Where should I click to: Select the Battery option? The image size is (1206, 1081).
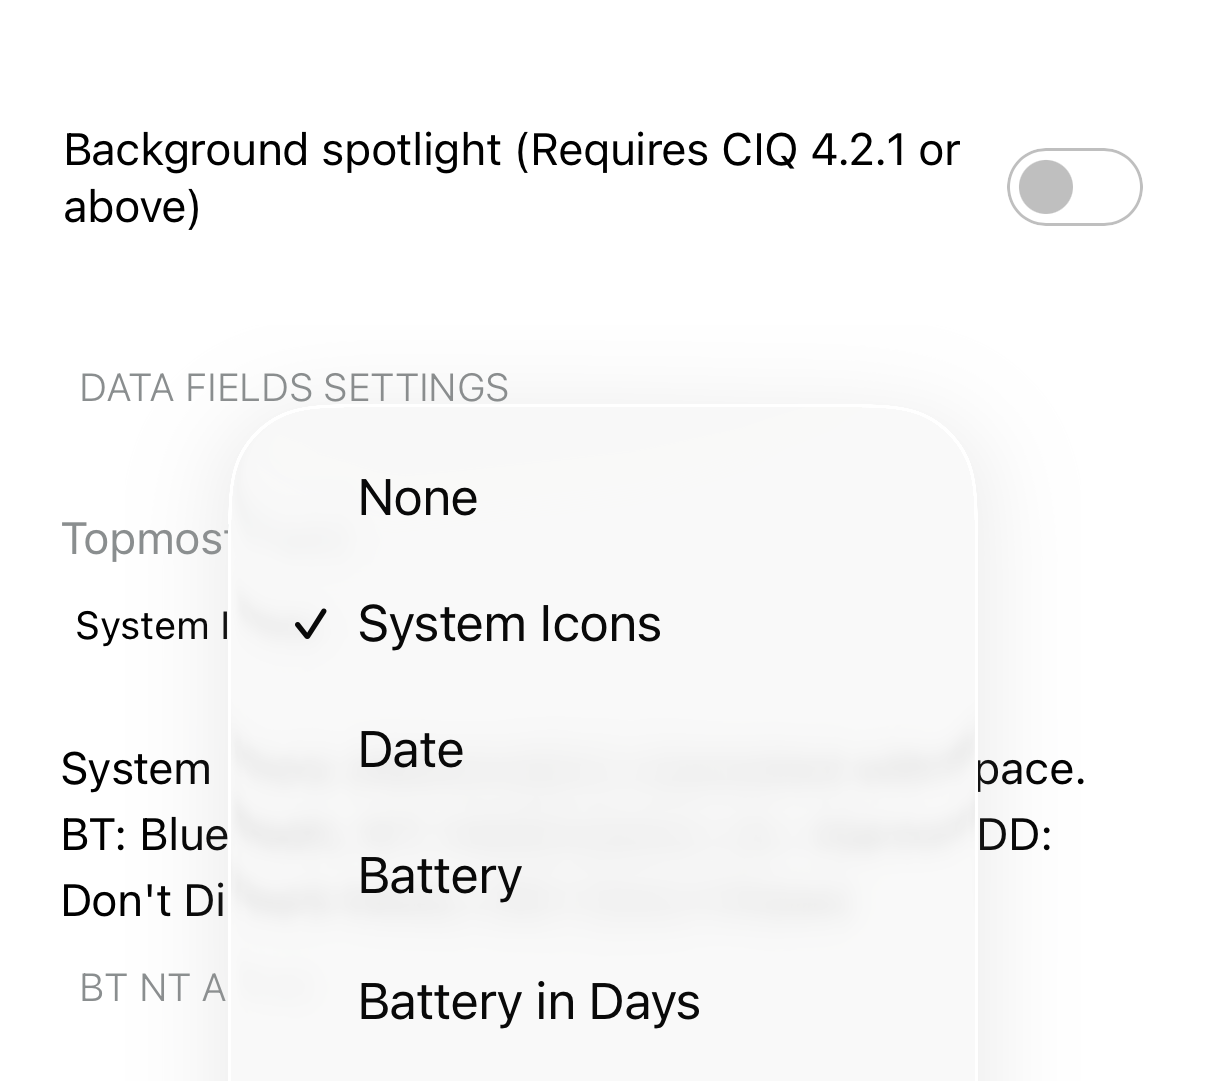click(440, 877)
